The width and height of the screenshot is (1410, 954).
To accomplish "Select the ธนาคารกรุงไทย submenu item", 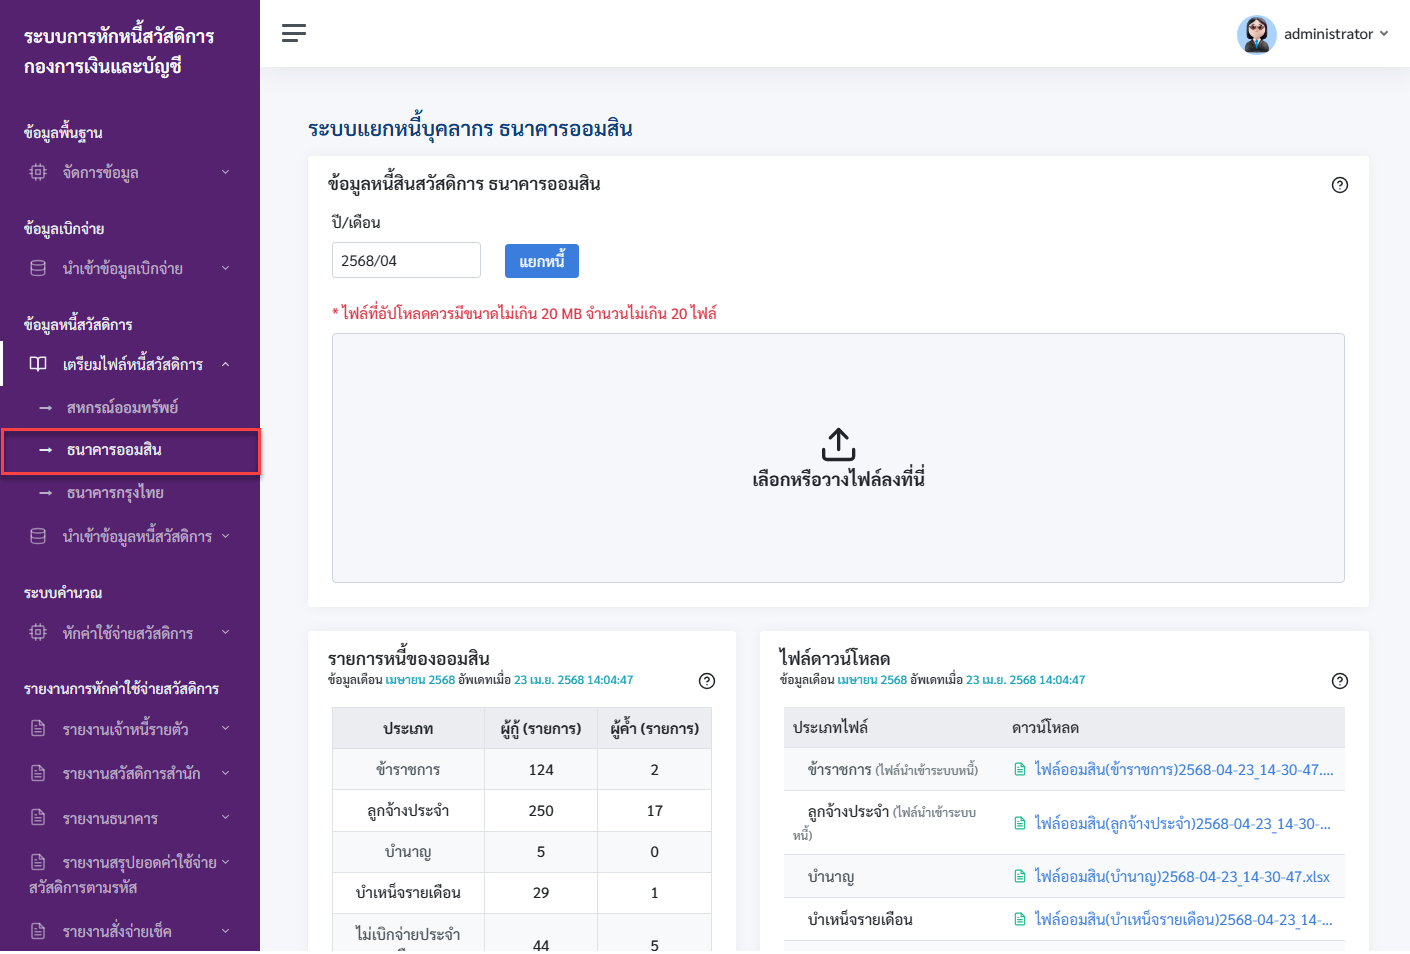I will click(x=115, y=493).
